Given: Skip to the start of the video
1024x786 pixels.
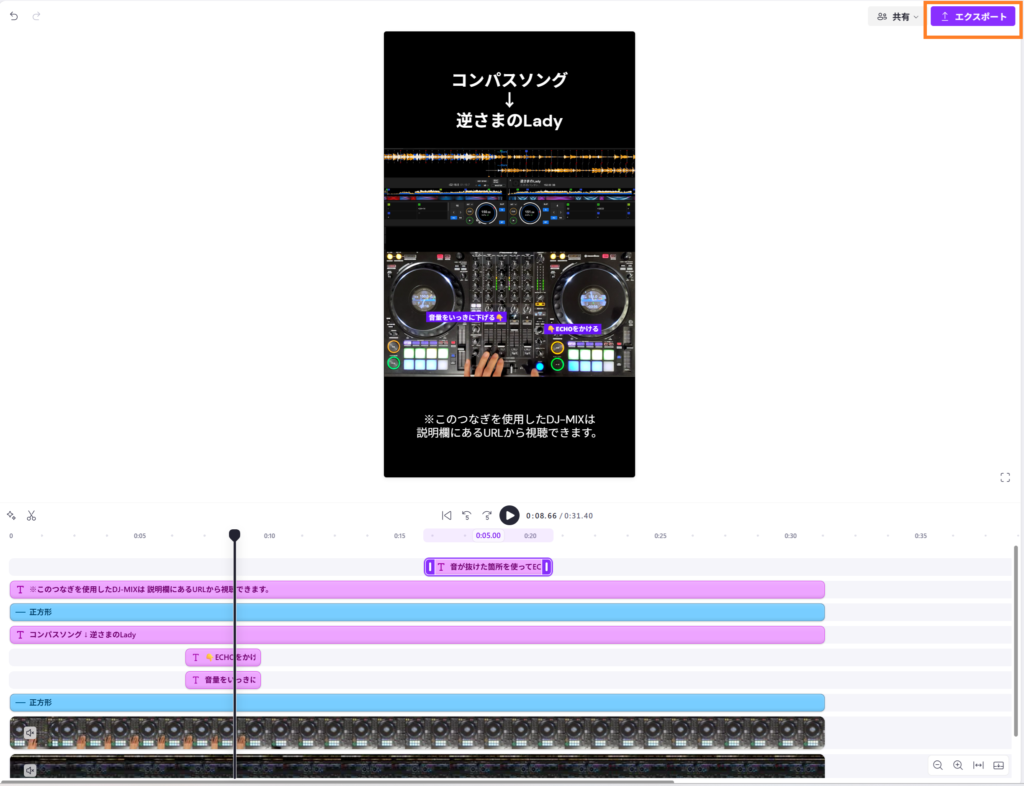Looking at the screenshot, I should pyautogui.click(x=446, y=515).
